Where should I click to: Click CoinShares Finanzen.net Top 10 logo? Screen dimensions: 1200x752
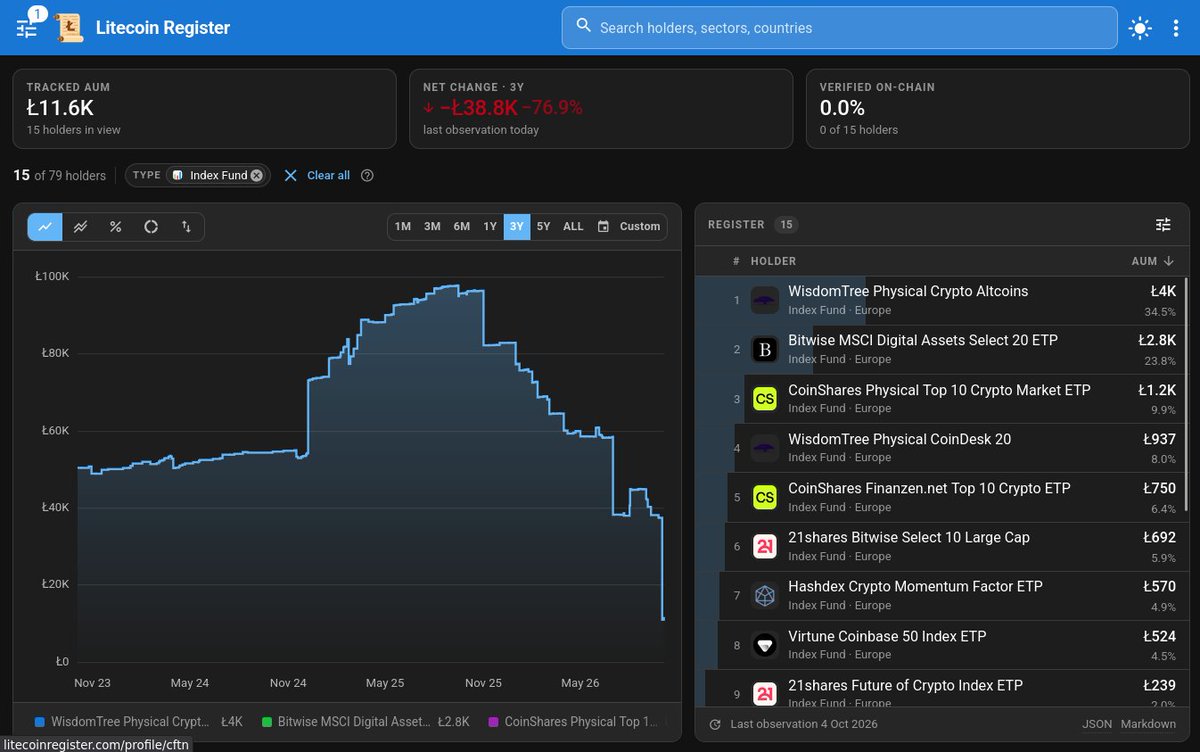pos(765,497)
